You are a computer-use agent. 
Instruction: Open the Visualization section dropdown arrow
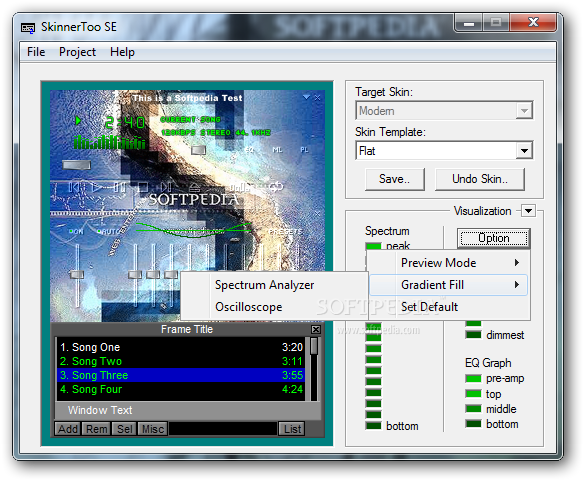pos(528,211)
